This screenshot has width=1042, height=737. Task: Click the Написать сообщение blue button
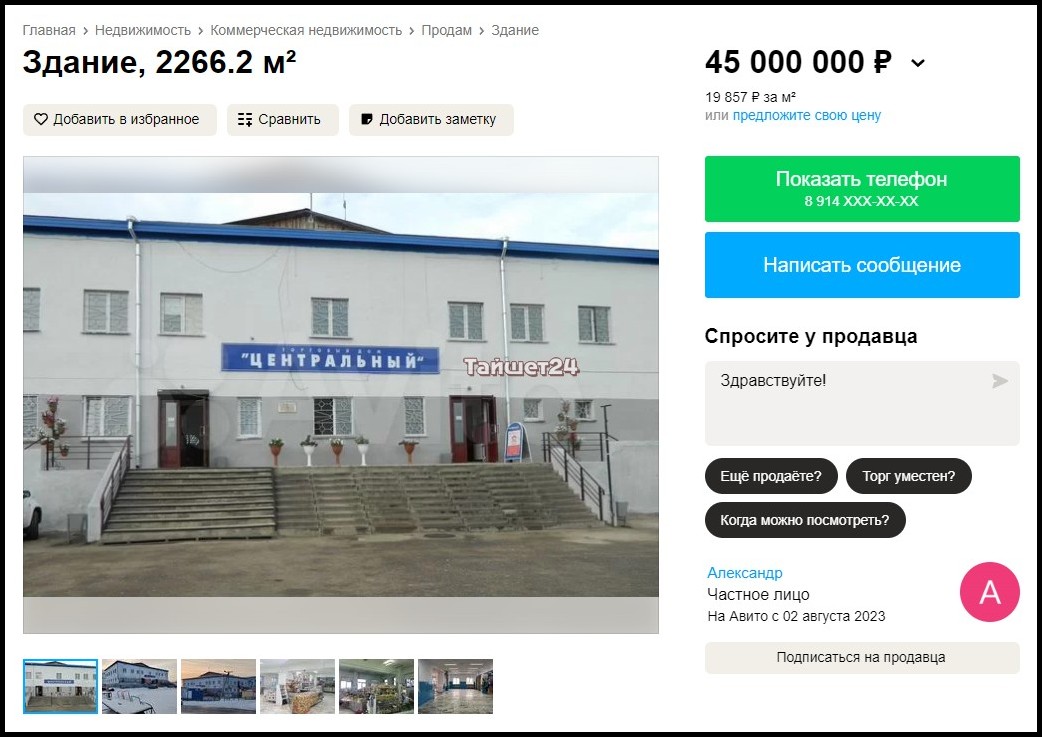pos(862,264)
